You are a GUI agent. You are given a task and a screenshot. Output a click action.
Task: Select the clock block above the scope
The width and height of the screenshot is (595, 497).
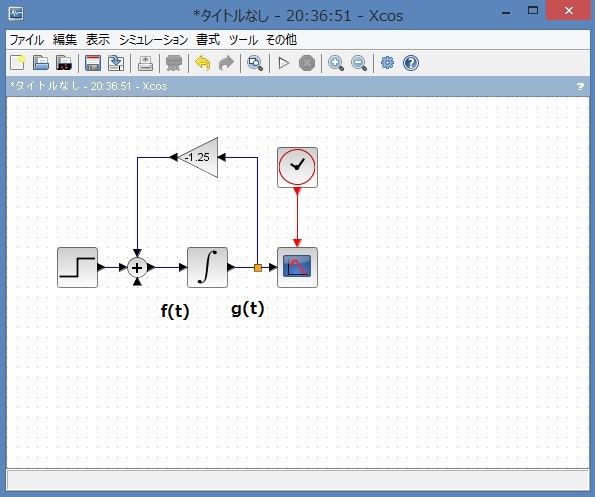tap(298, 167)
